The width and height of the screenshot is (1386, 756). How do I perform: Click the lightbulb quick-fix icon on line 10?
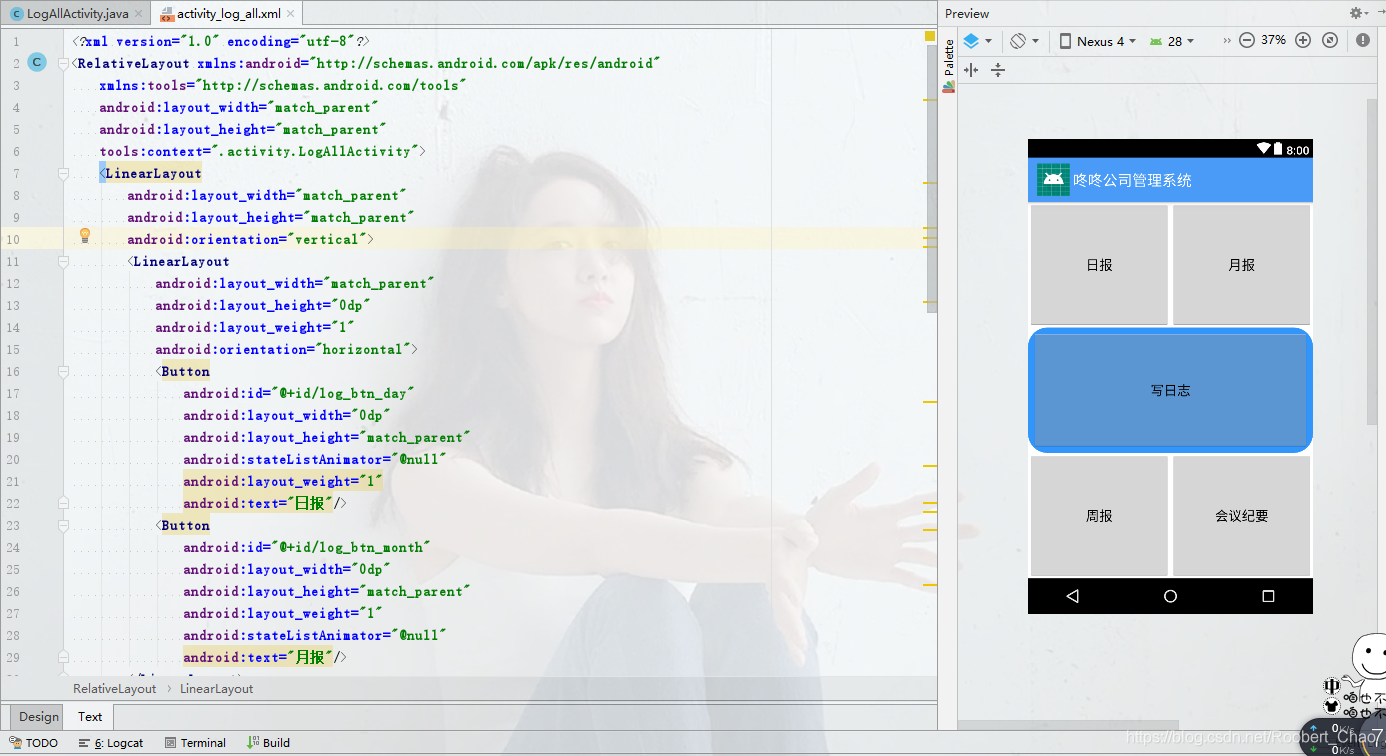coord(85,236)
